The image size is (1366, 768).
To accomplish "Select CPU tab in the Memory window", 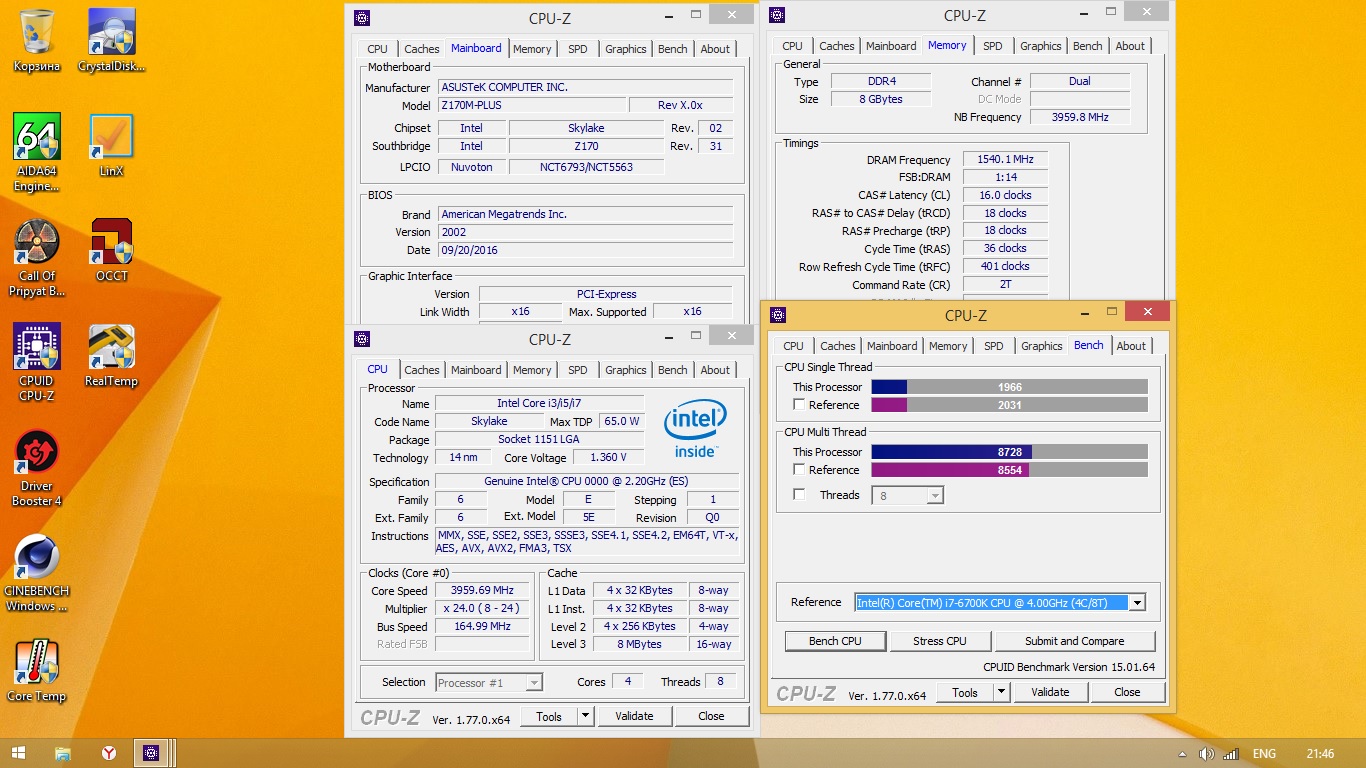I will tap(793, 46).
